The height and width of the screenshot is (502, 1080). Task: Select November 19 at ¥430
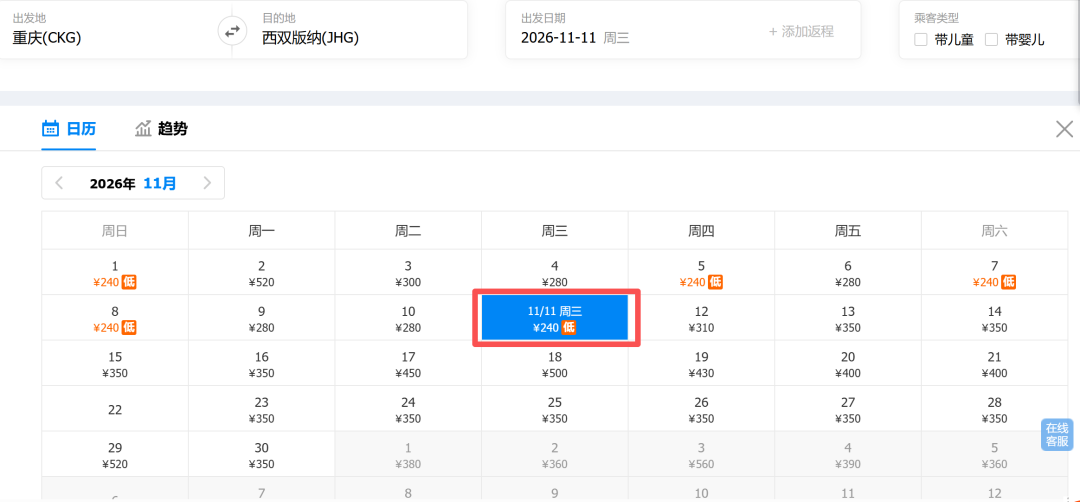(x=701, y=364)
